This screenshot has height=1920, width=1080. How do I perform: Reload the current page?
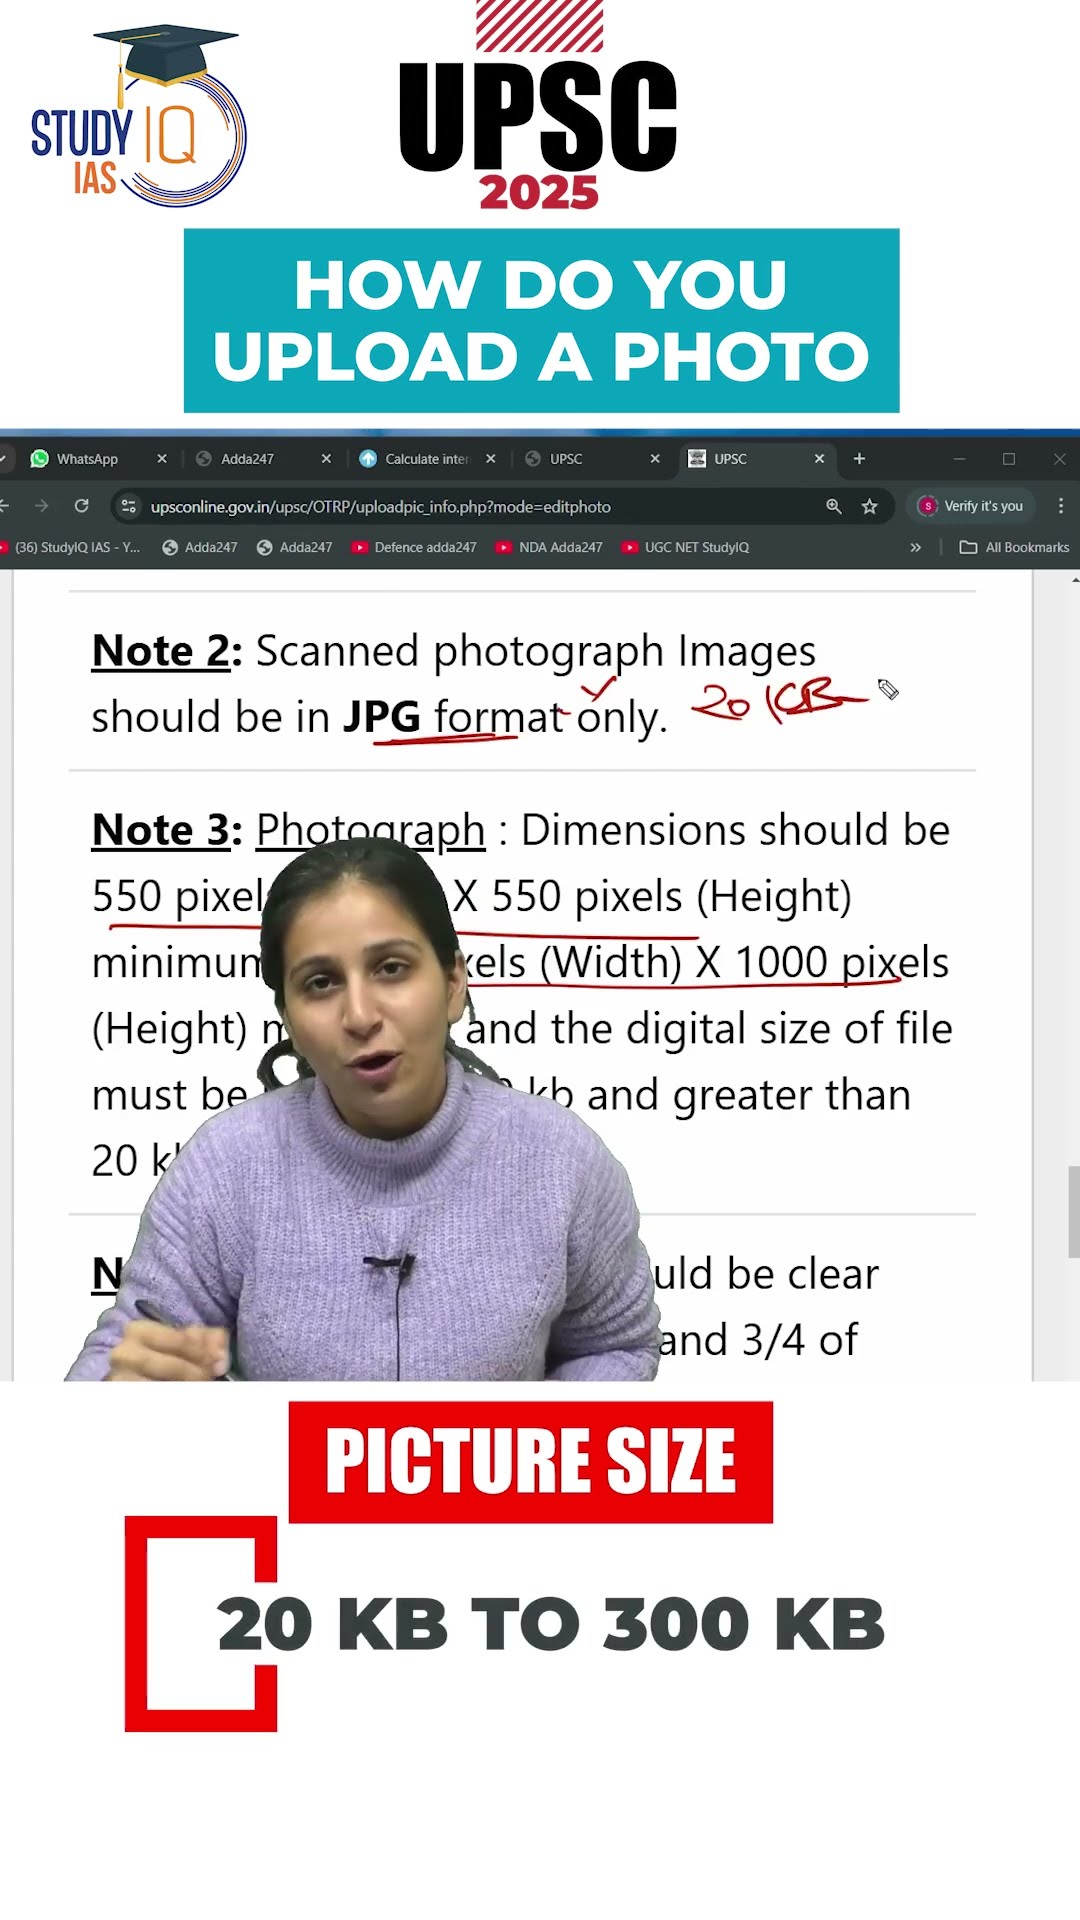tap(82, 506)
